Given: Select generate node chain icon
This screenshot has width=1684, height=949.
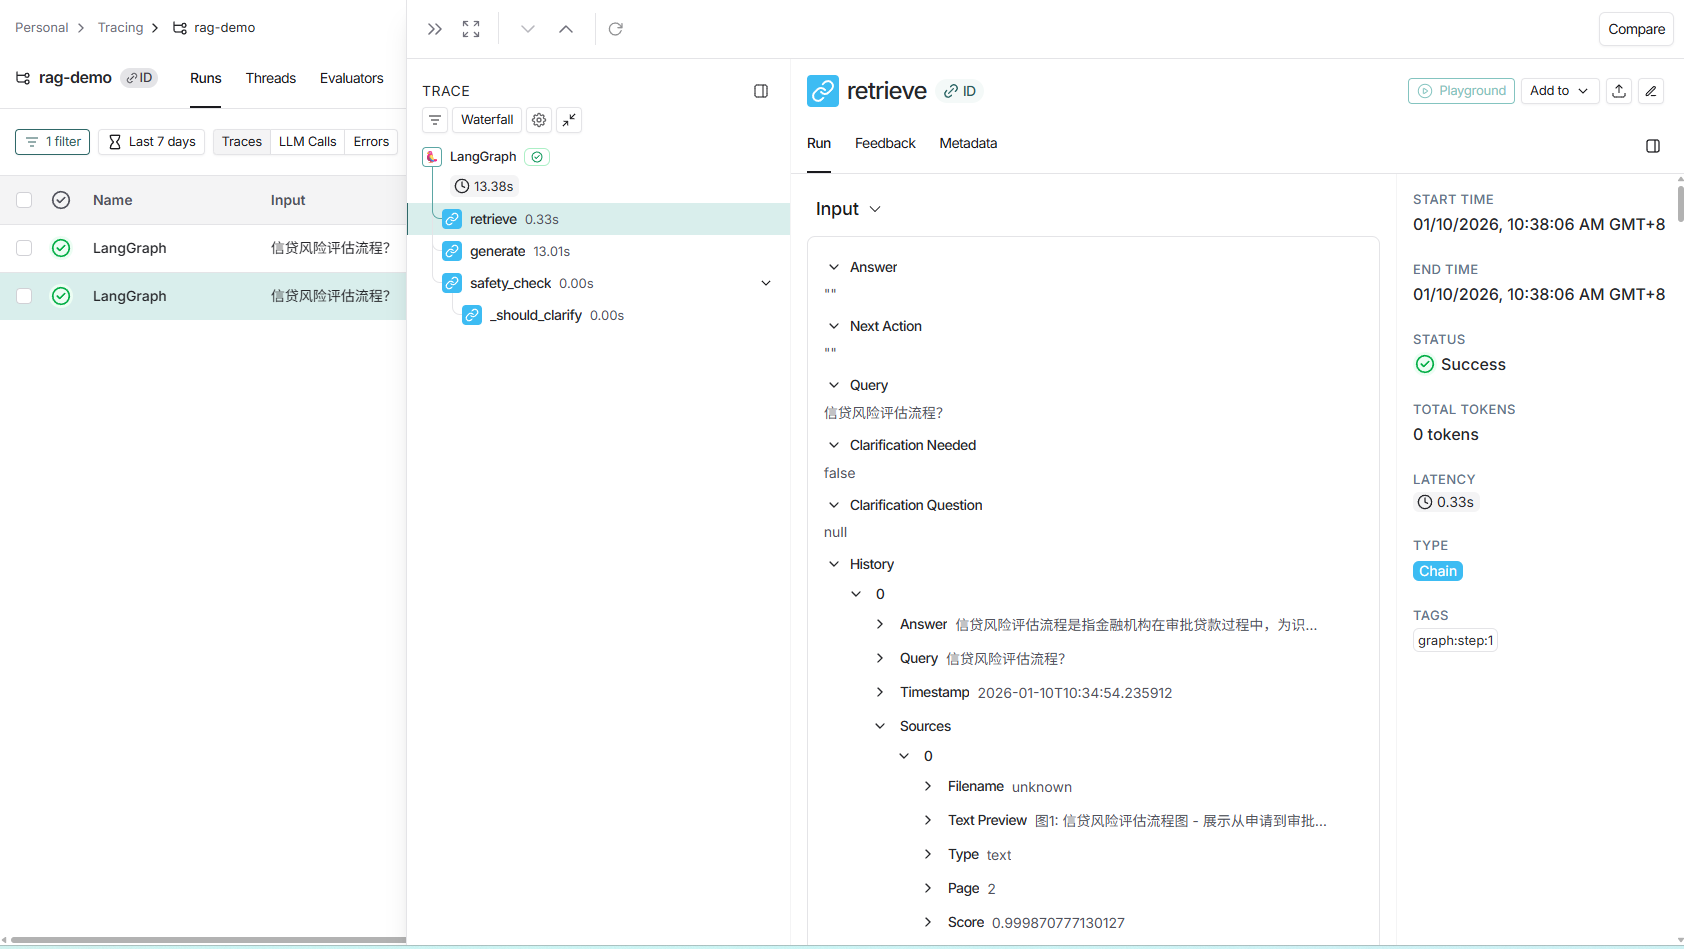Looking at the screenshot, I should 452,251.
